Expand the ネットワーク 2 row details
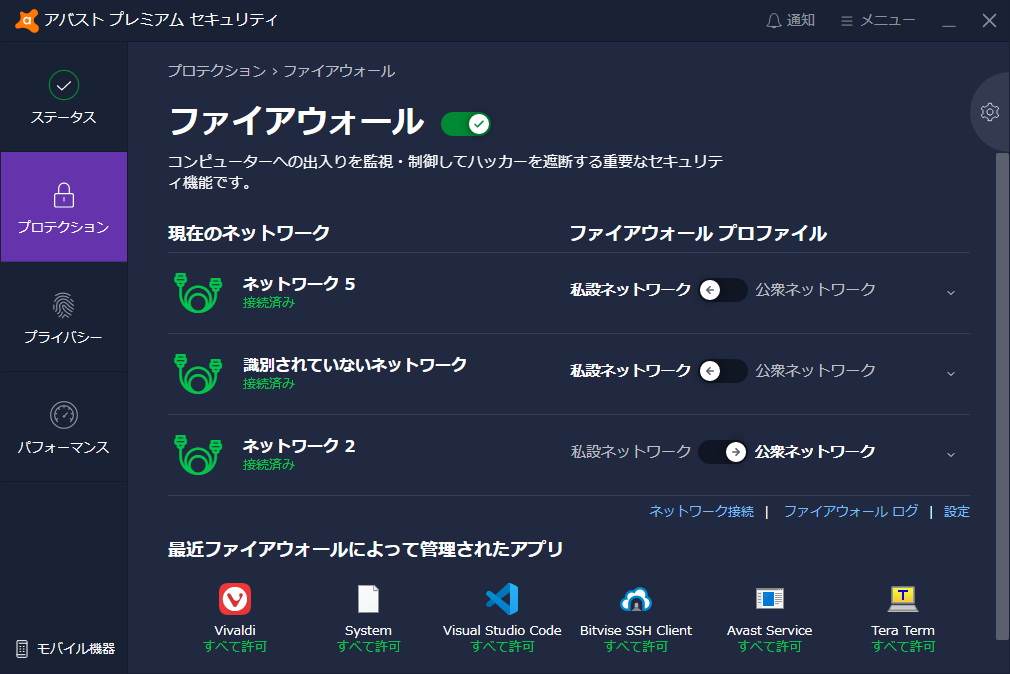 (x=951, y=454)
